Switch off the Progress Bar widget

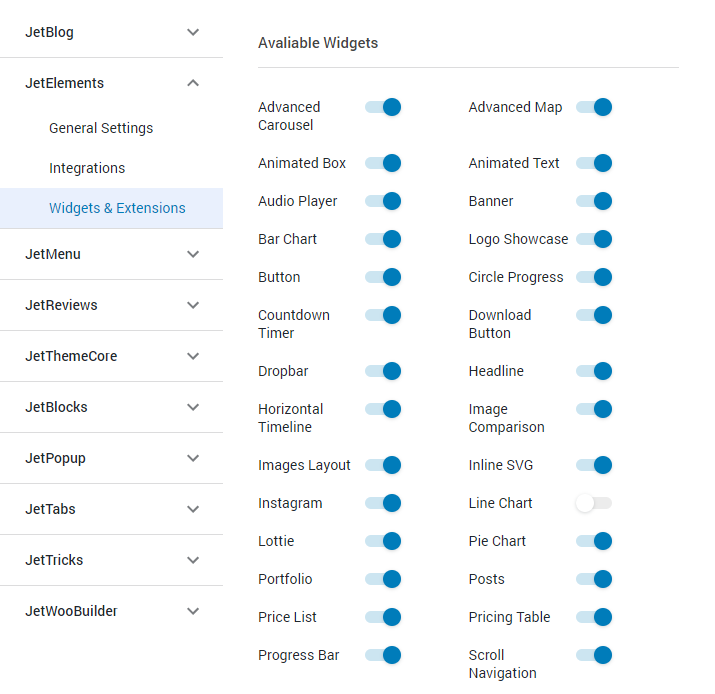(x=383, y=655)
